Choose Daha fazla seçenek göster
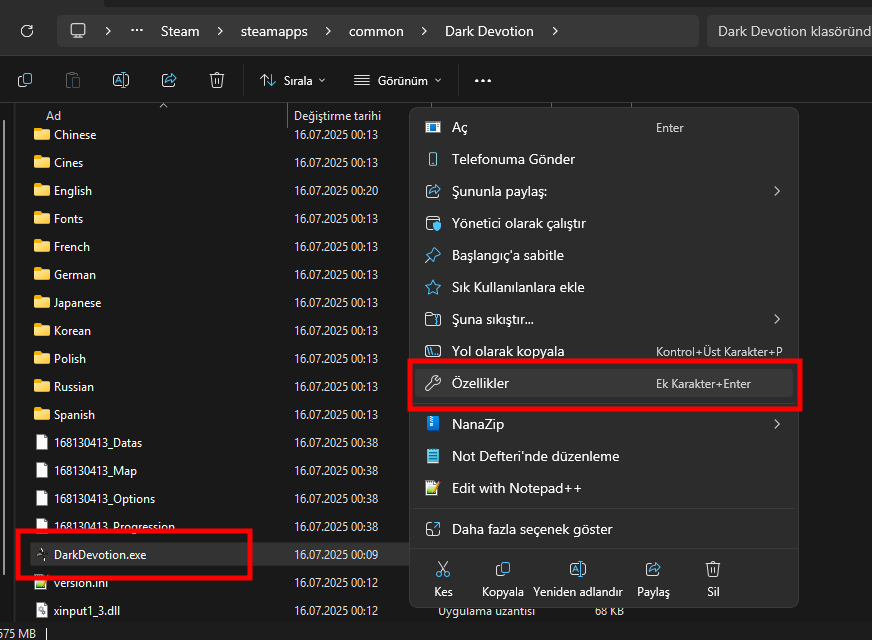Image resolution: width=872 pixels, height=640 pixels. [x=604, y=529]
